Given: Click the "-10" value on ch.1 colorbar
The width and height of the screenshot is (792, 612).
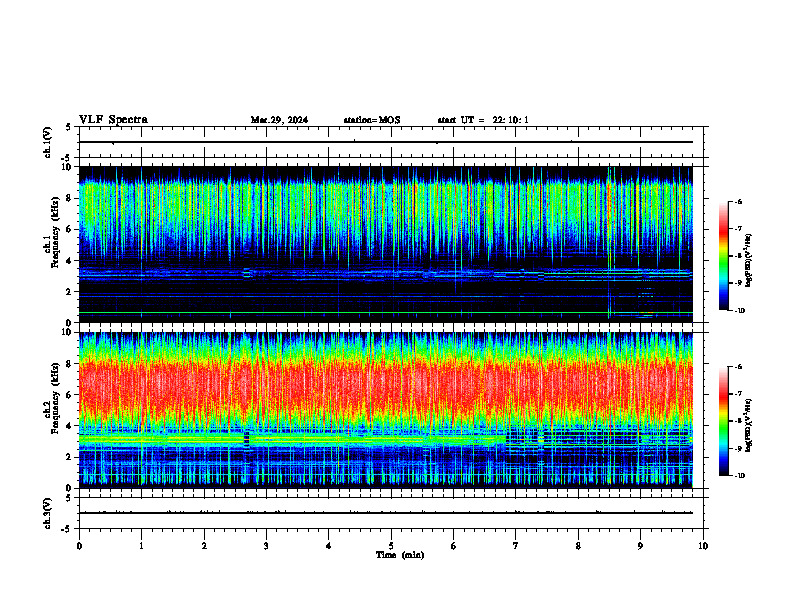Looking at the screenshot, I should pos(740,311).
